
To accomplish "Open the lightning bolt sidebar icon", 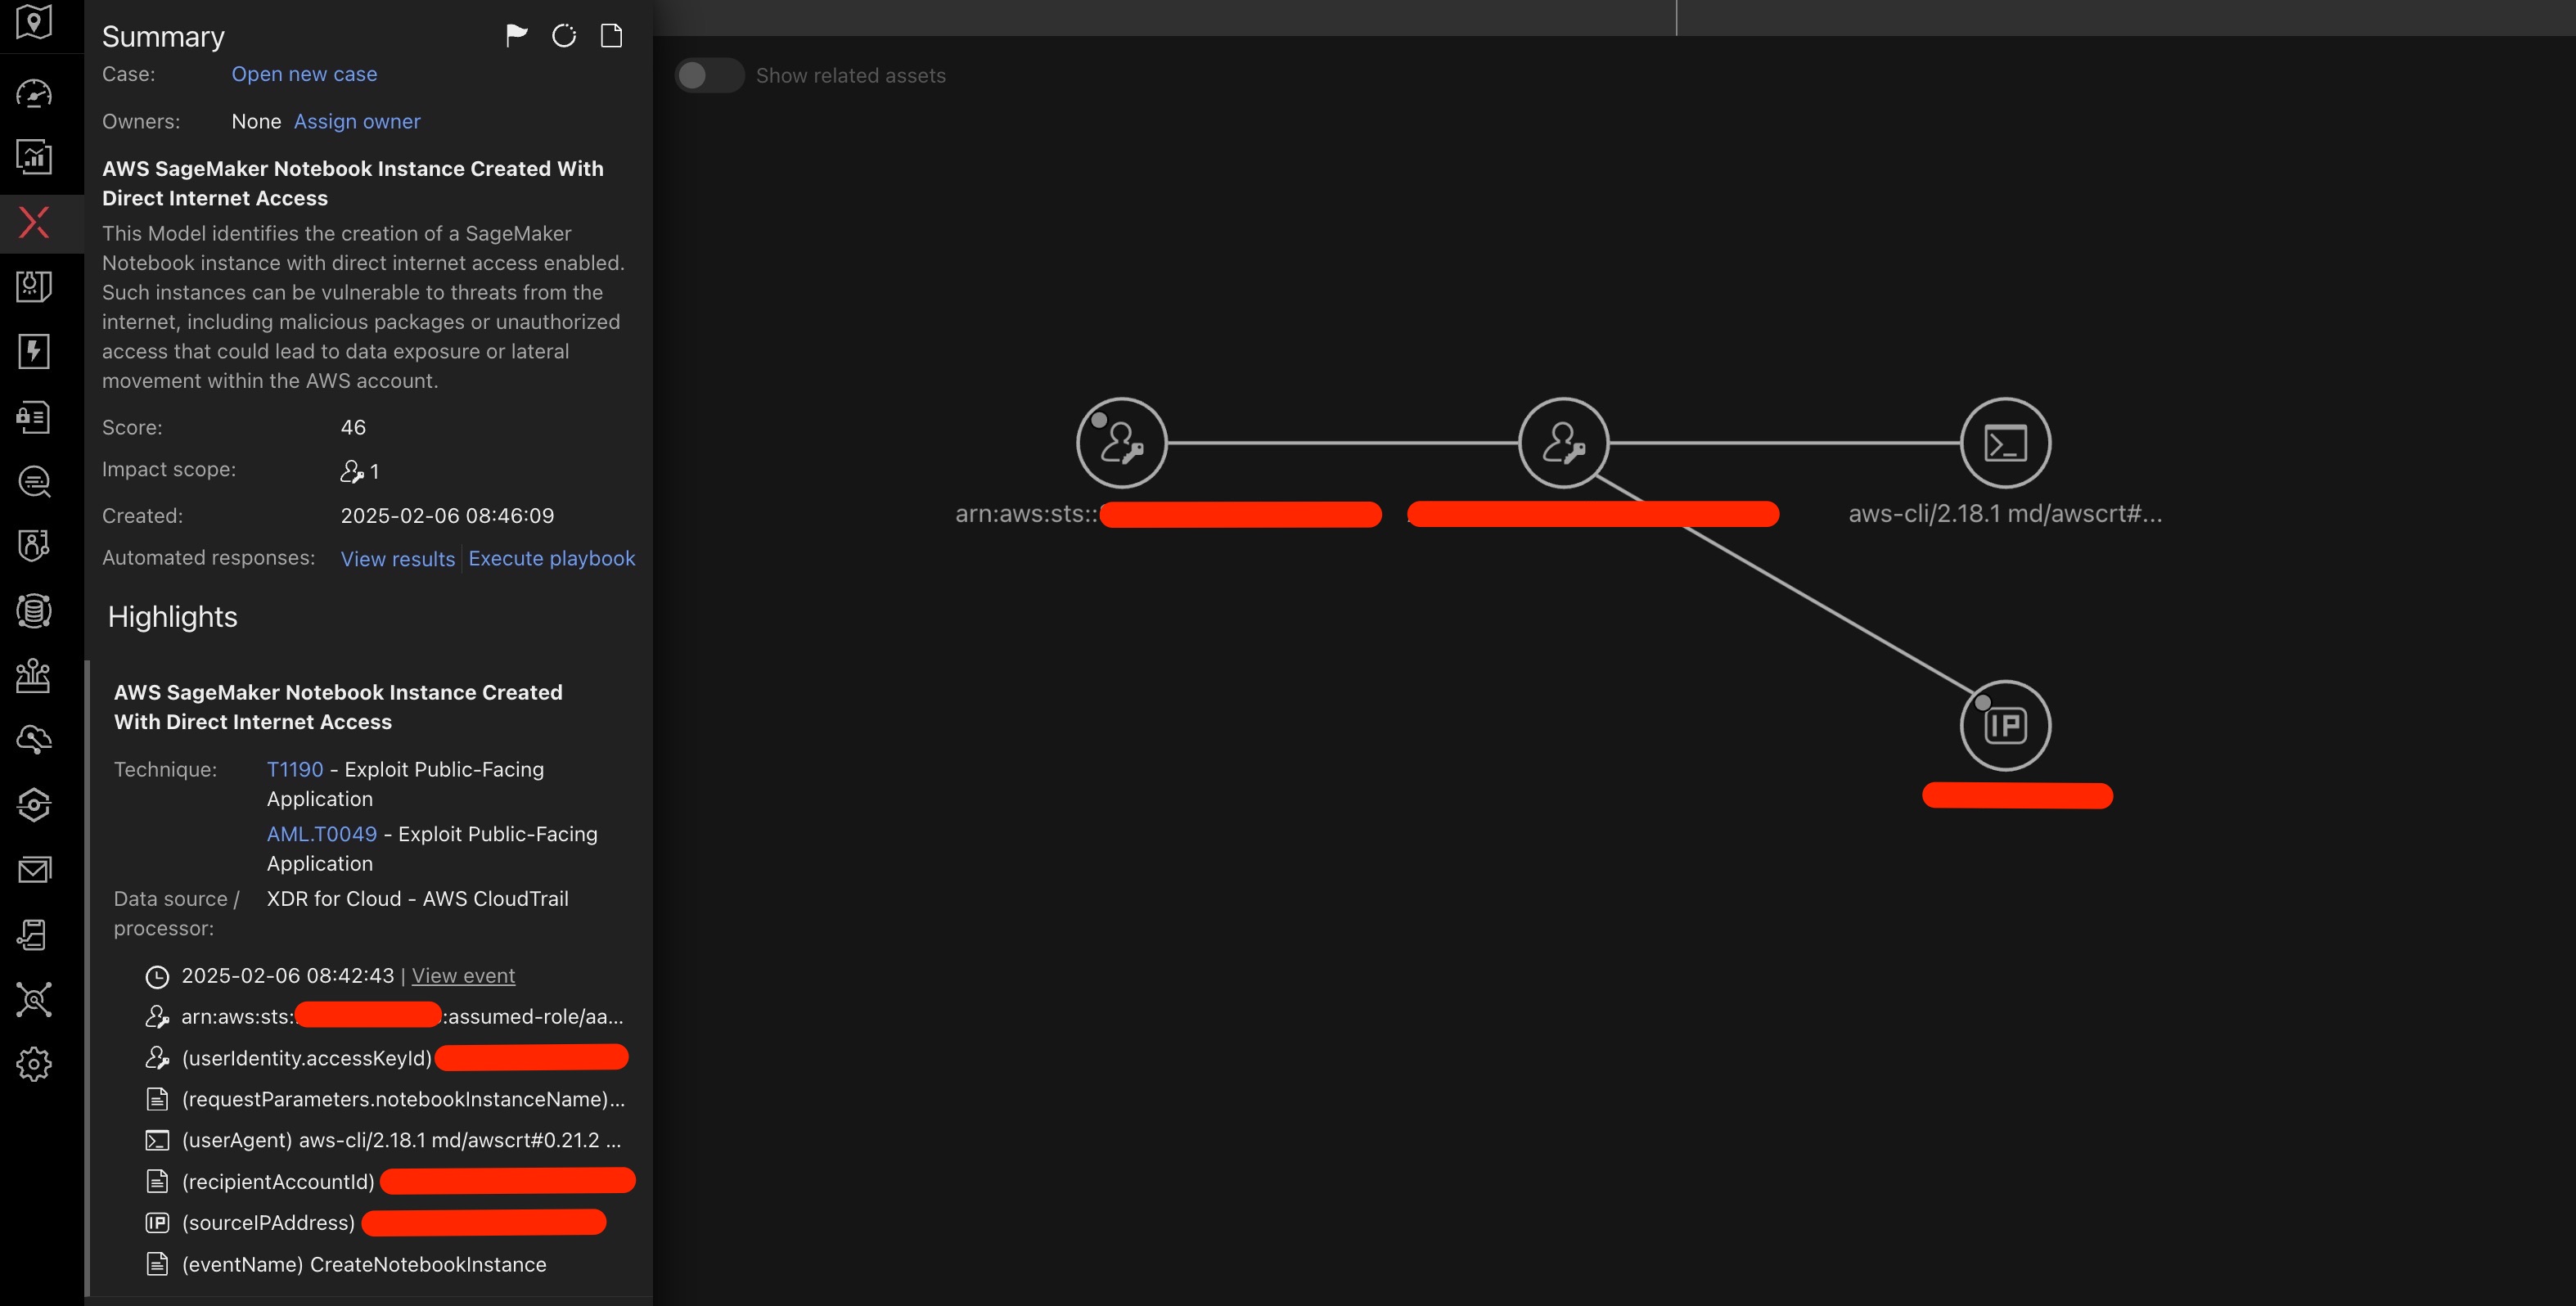I will (34, 352).
